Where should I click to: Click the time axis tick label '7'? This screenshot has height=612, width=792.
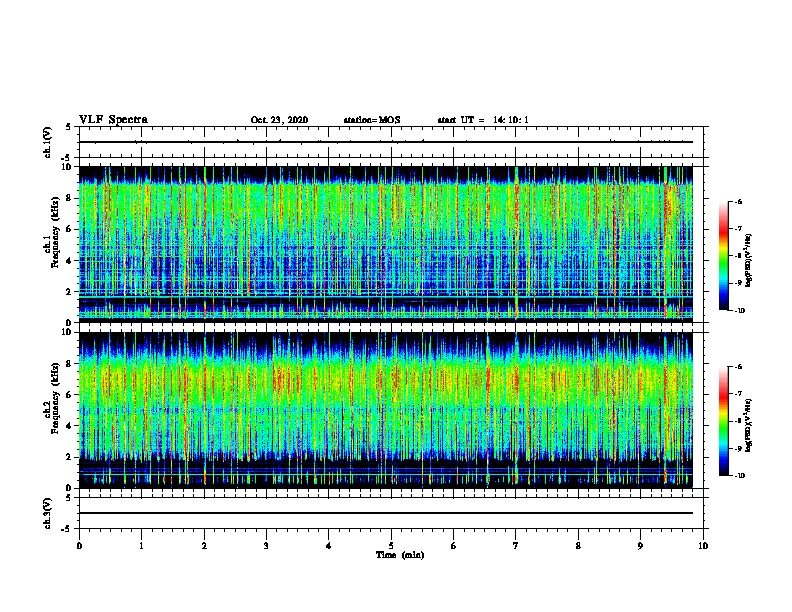coord(516,546)
